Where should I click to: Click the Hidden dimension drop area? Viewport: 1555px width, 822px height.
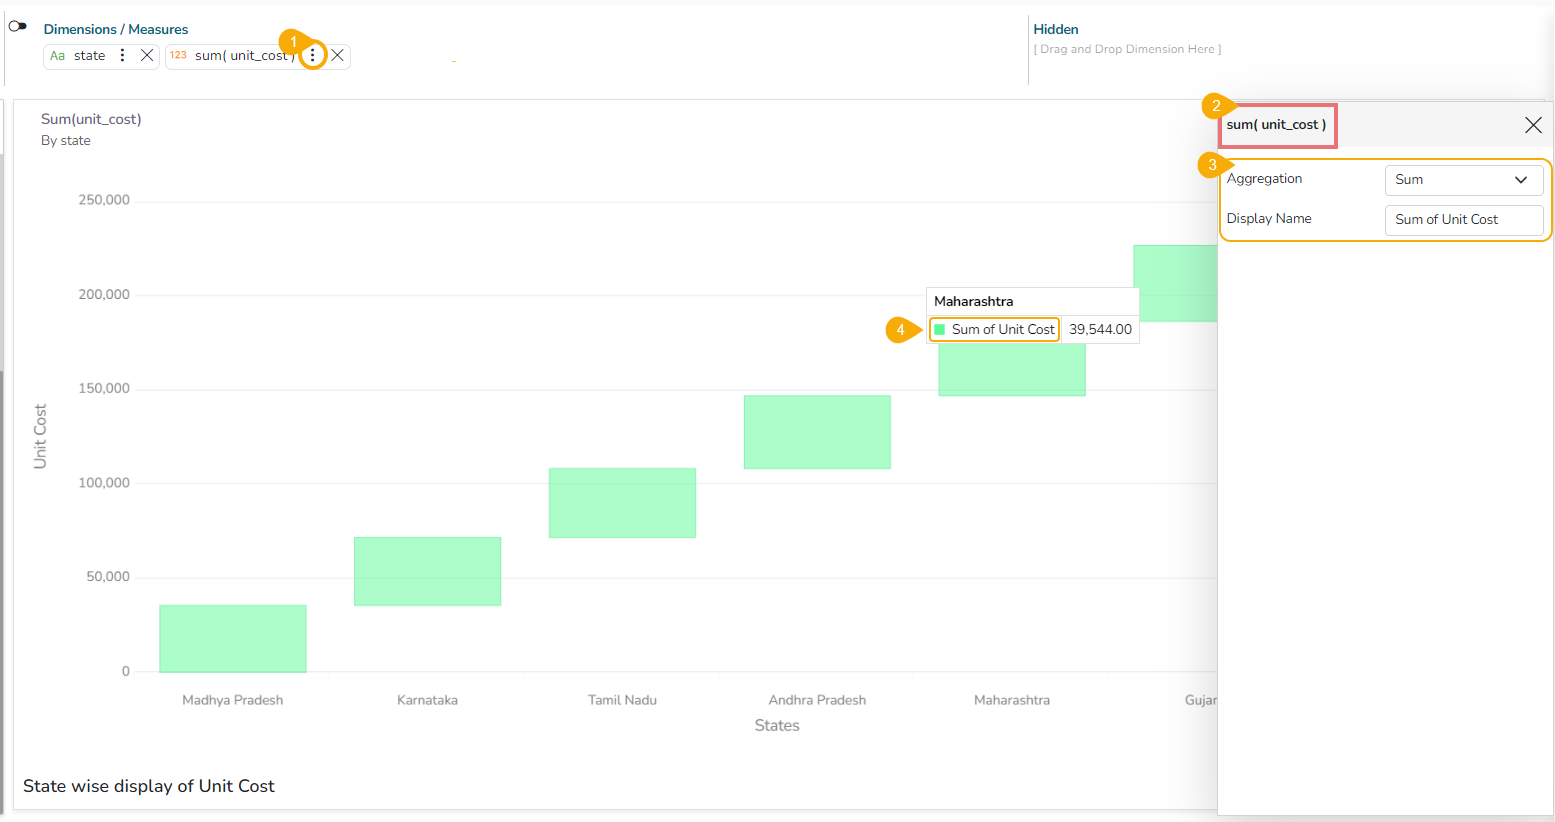tap(1127, 49)
